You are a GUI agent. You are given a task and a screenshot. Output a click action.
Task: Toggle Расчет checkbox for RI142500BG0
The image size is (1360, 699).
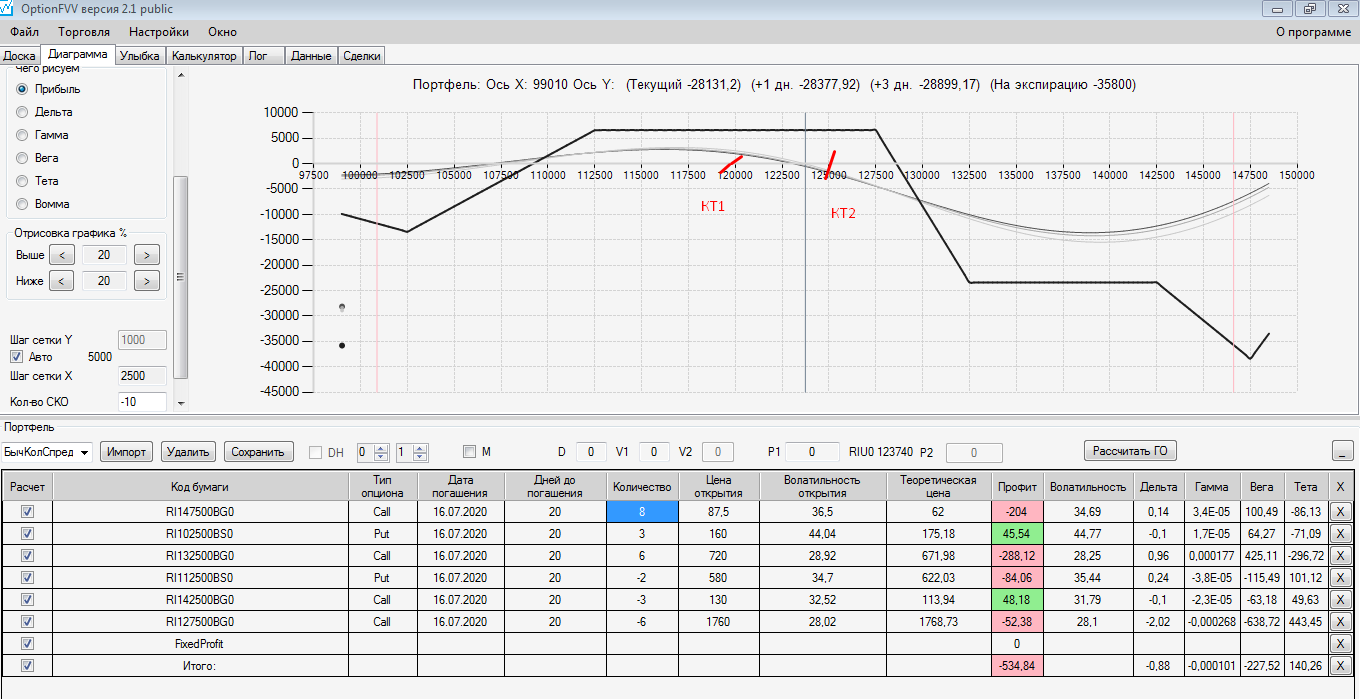click(x=27, y=599)
